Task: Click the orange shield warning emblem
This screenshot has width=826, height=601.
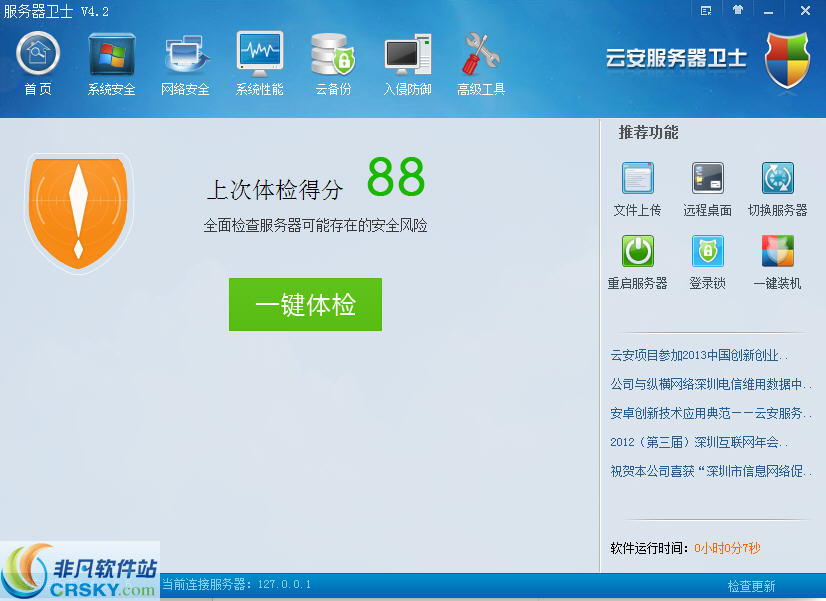Action: click(x=78, y=213)
